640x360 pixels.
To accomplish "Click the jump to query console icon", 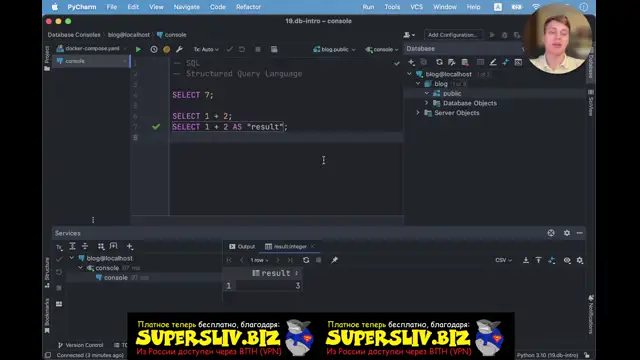I will coord(506,62).
